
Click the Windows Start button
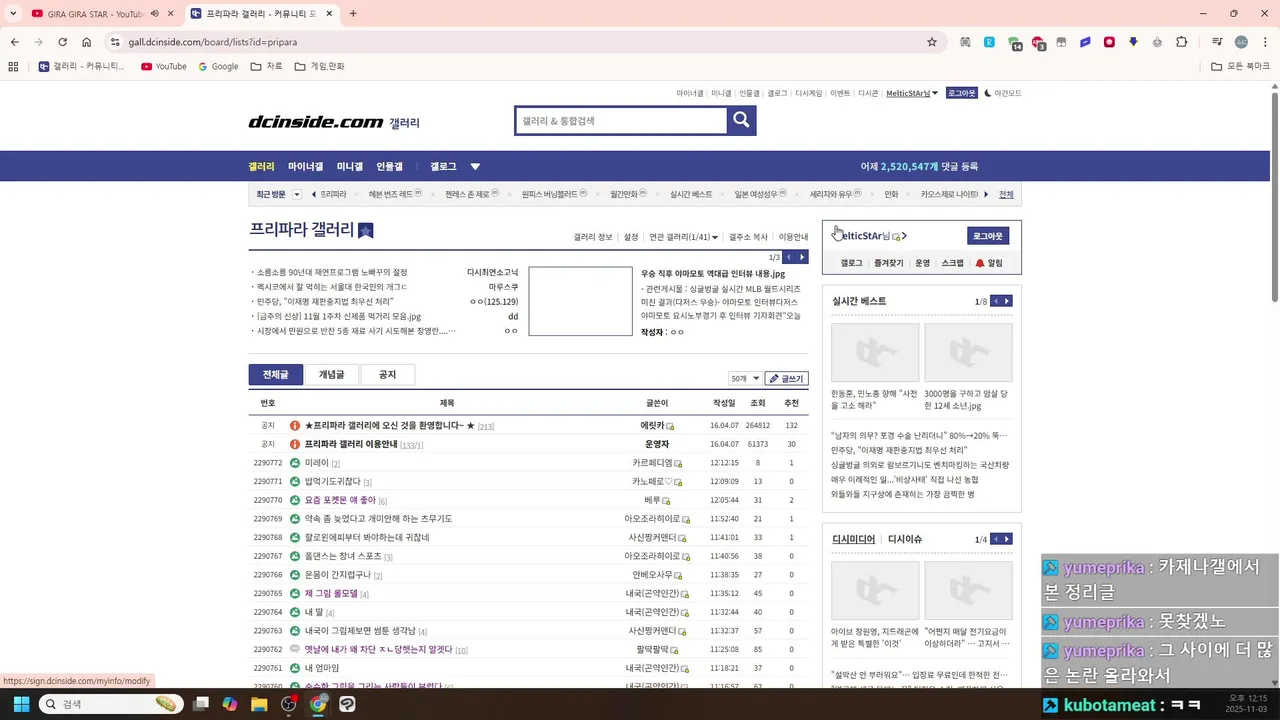coord(20,704)
